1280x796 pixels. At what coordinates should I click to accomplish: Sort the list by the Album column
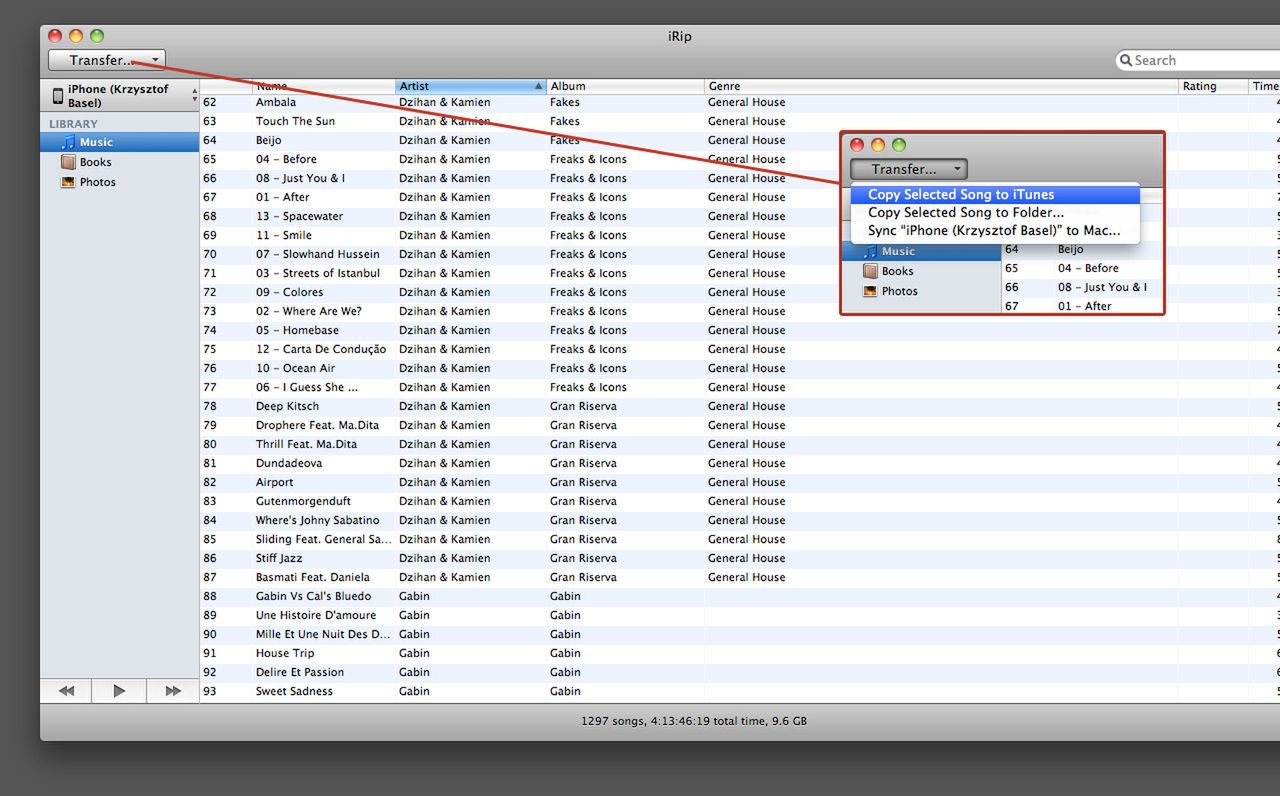pos(625,86)
